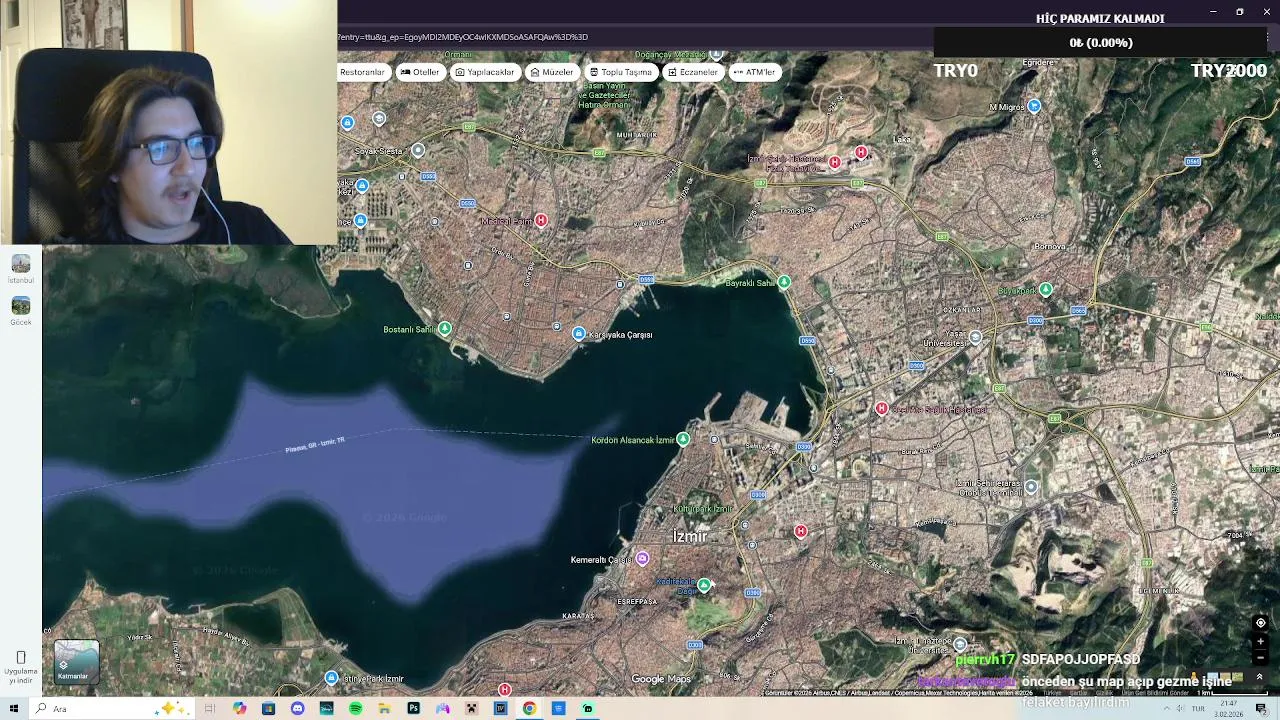1280x720 pixels.
Task: Zoom in with the plus button
Action: 1260,641
